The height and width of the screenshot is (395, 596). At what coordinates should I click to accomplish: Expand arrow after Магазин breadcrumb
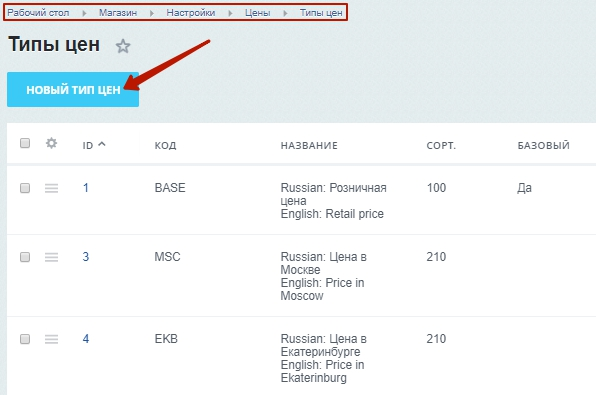click(x=152, y=13)
